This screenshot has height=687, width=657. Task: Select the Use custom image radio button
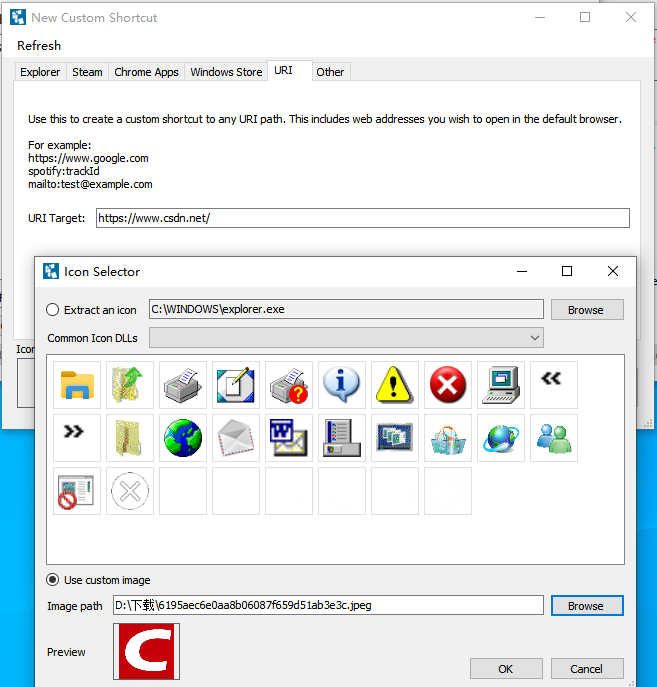(x=53, y=580)
